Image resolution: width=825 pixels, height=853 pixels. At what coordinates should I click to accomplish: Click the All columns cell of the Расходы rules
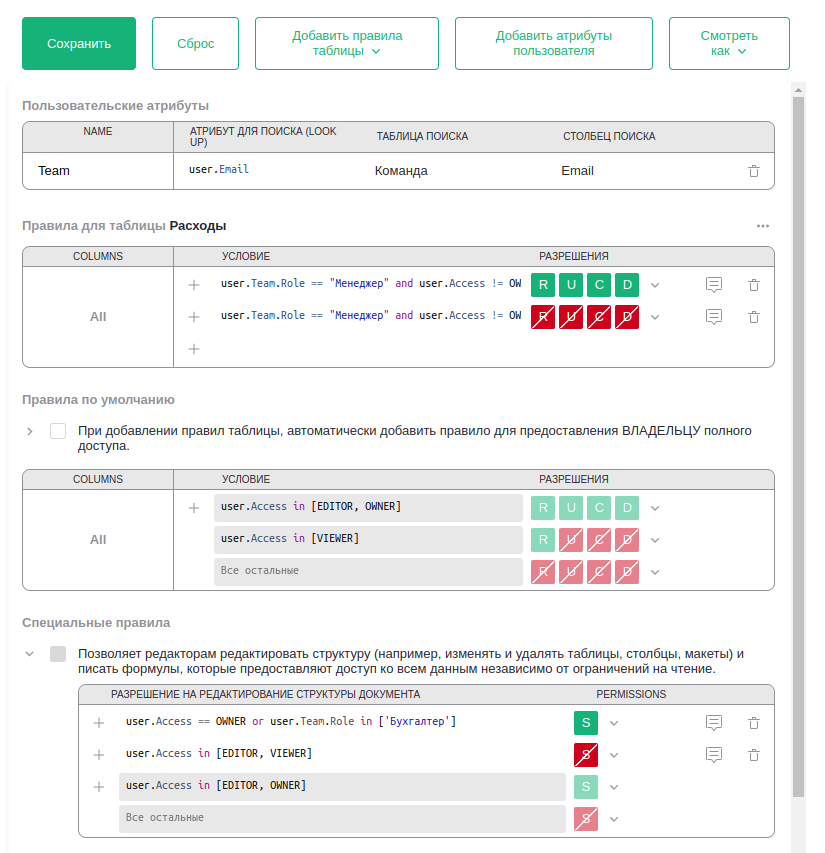[x=98, y=317]
